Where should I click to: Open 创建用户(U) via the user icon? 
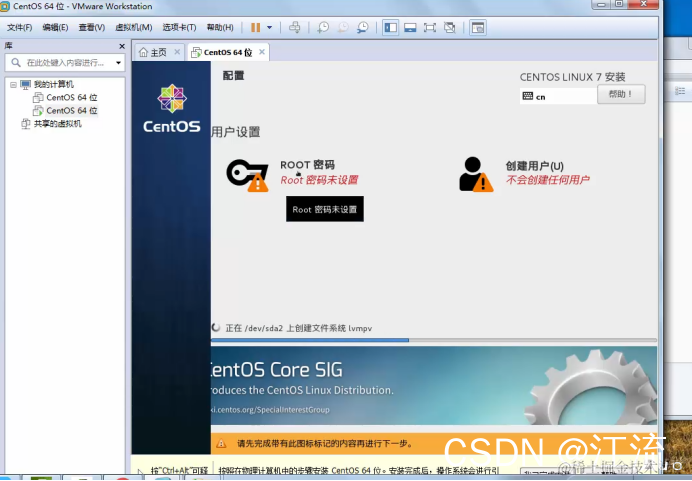click(476, 174)
